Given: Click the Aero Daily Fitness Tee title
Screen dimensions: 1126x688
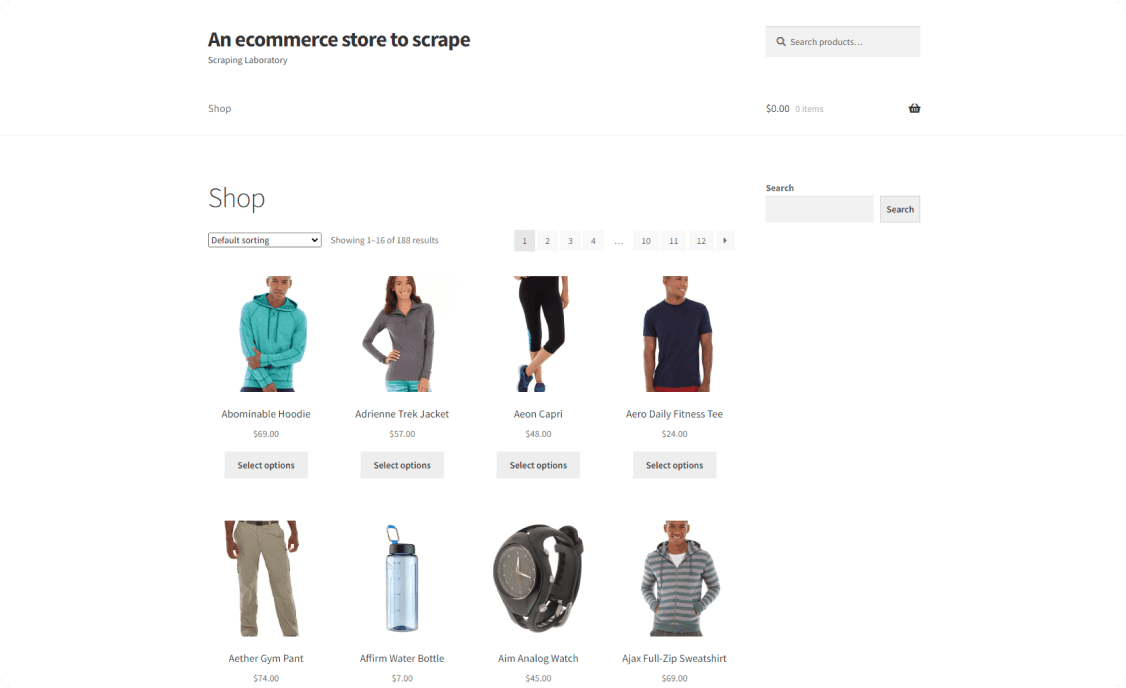Looking at the screenshot, I should tap(674, 414).
